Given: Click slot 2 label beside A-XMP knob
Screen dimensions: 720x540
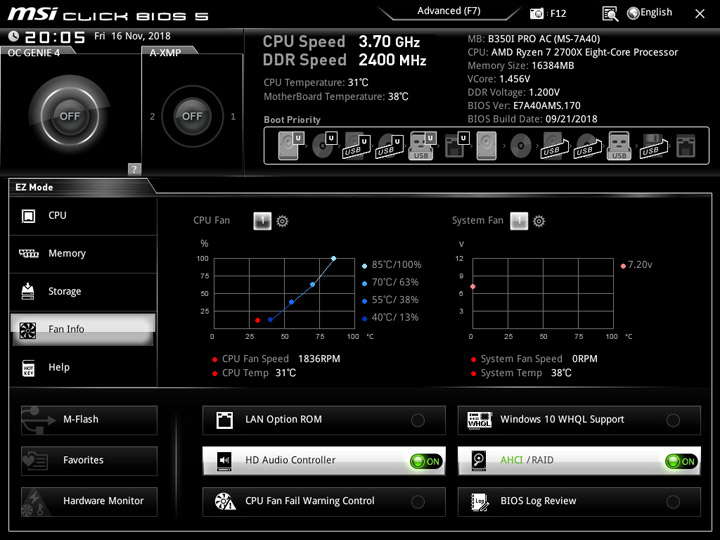Looking at the screenshot, I should 152,117.
